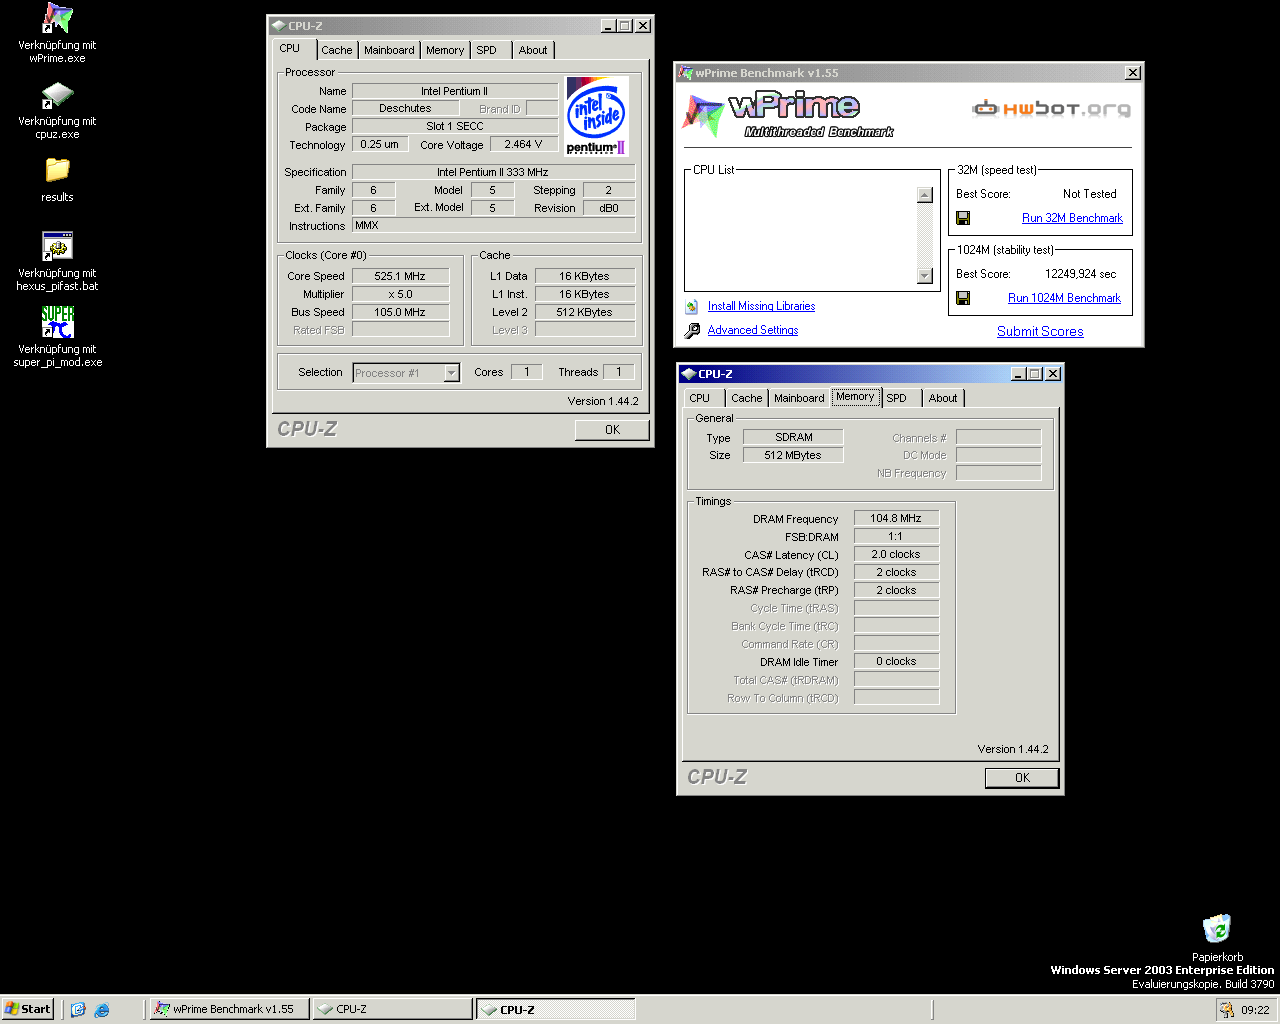This screenshot has width=1280, height=1024.
Task: Click the Show Desktop quick launch icon
Action: [78, 1010]
